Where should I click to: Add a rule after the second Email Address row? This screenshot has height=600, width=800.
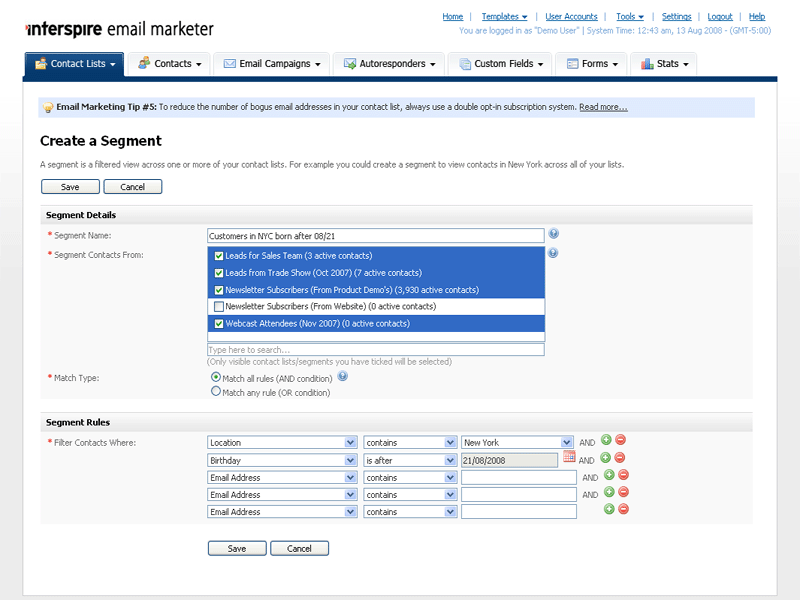tap(609, 492)
